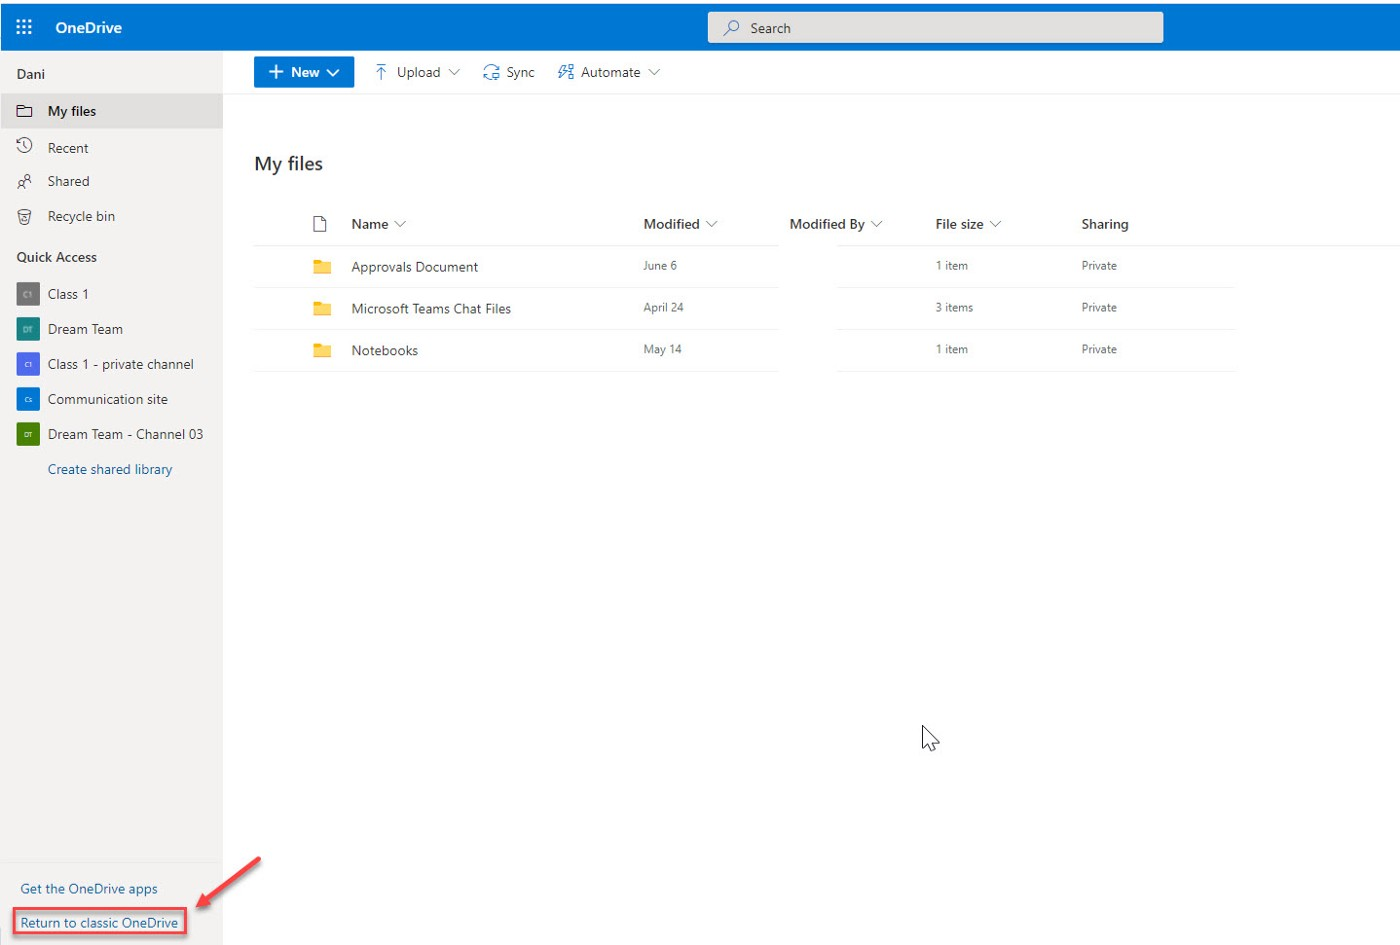Screen dimensions: 1400x945
Task: Click Private status for Microsoft Teams Chat Files
Action: click(1099, 308)
